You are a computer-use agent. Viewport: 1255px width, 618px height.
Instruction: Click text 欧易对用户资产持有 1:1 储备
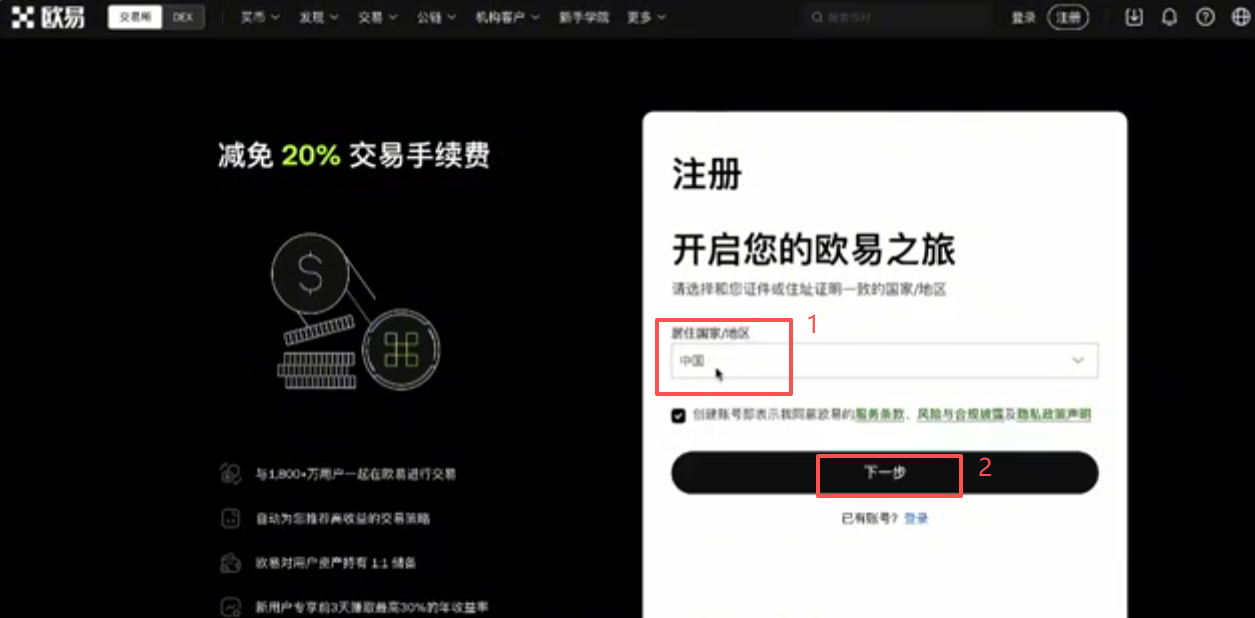coord(335,563)
